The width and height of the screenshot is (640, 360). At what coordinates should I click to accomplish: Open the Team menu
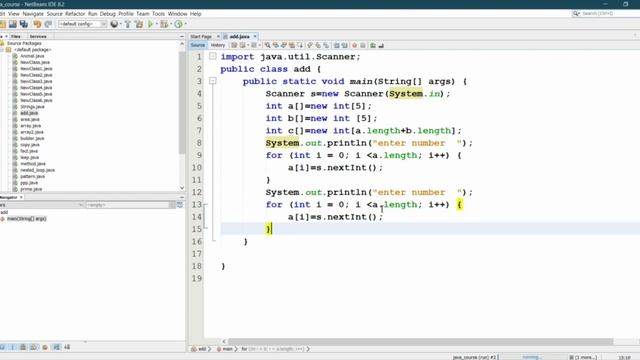[142, 13]
